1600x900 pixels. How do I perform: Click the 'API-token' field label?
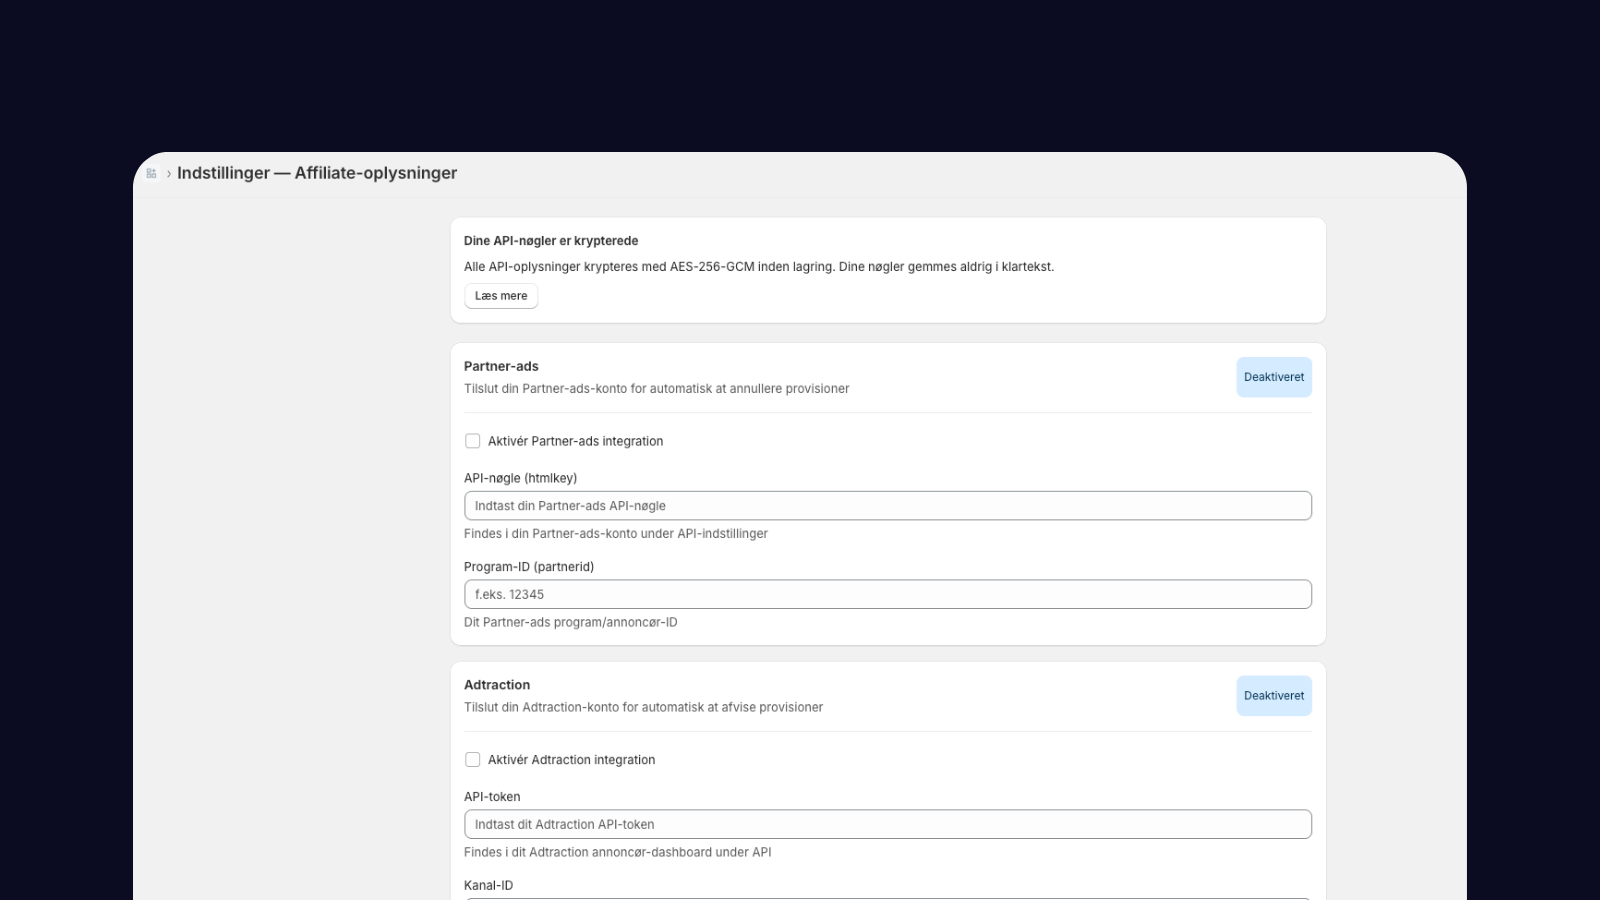[x=492, y=797]
